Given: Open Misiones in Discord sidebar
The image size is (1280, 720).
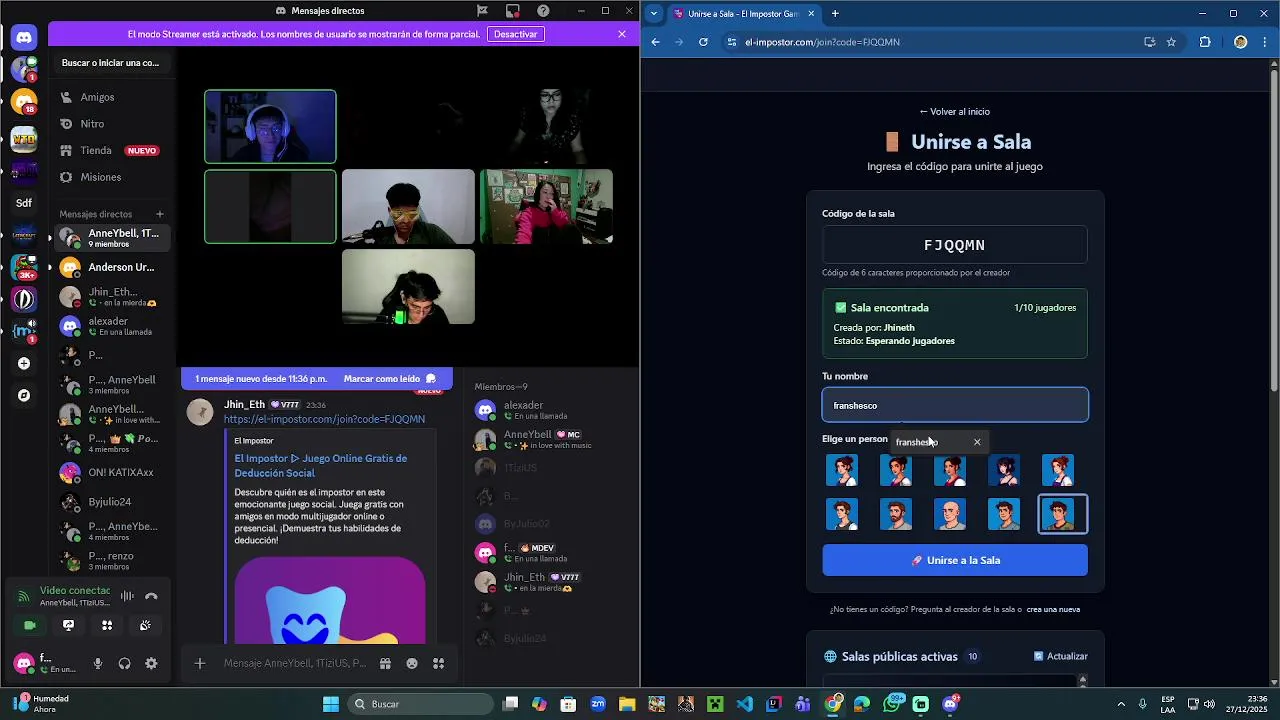Looking at the screenshot, I should point(111,177).
